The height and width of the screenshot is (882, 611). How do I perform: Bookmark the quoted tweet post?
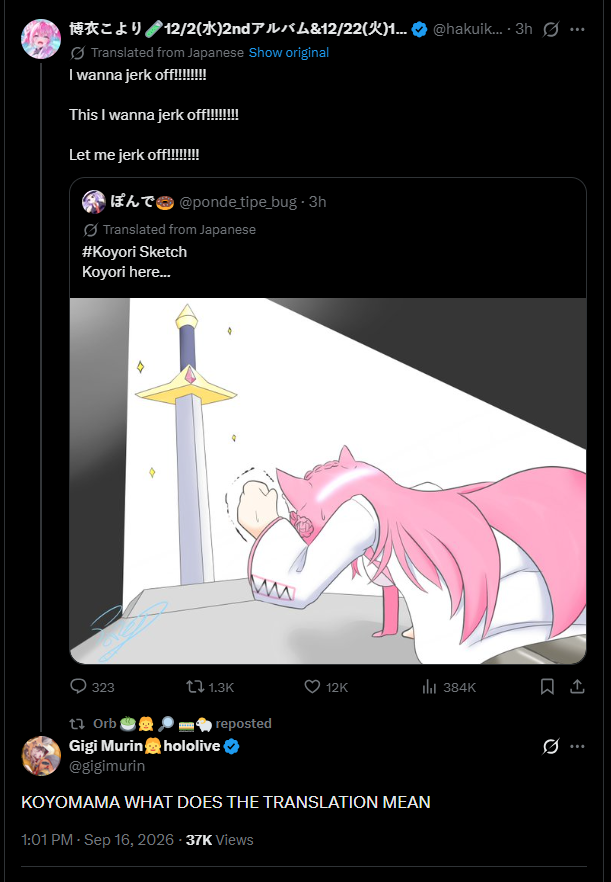(547, 686)
